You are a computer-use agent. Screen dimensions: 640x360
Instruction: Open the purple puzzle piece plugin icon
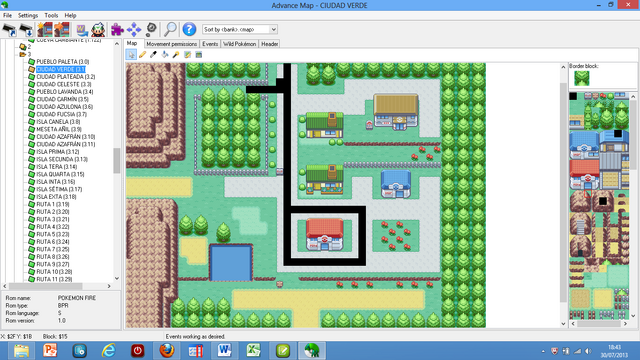point(117,29)
